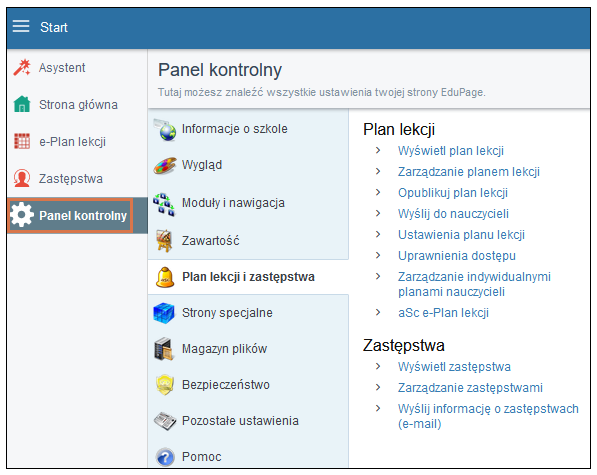The height and width of the screenshot is (475, 597).
Task: Click the Panel kontrolny gear icon
Action: 22,215
